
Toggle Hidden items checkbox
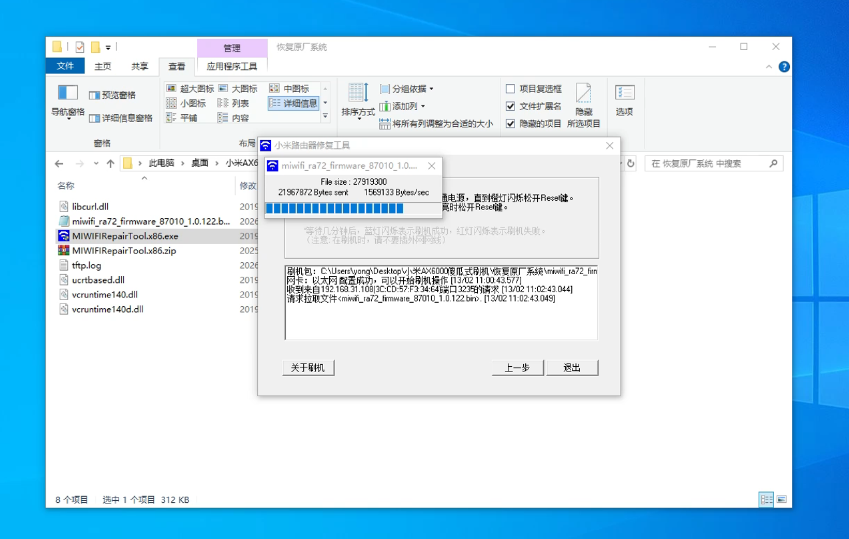pyautogui.click(x=534, y=124)
